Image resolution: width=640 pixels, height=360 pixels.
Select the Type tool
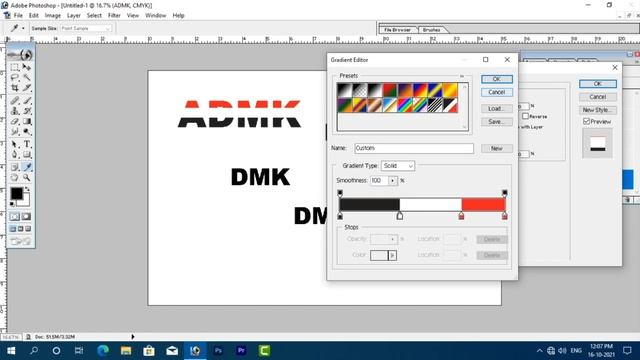pyautogui.click(x=27, y=144)
